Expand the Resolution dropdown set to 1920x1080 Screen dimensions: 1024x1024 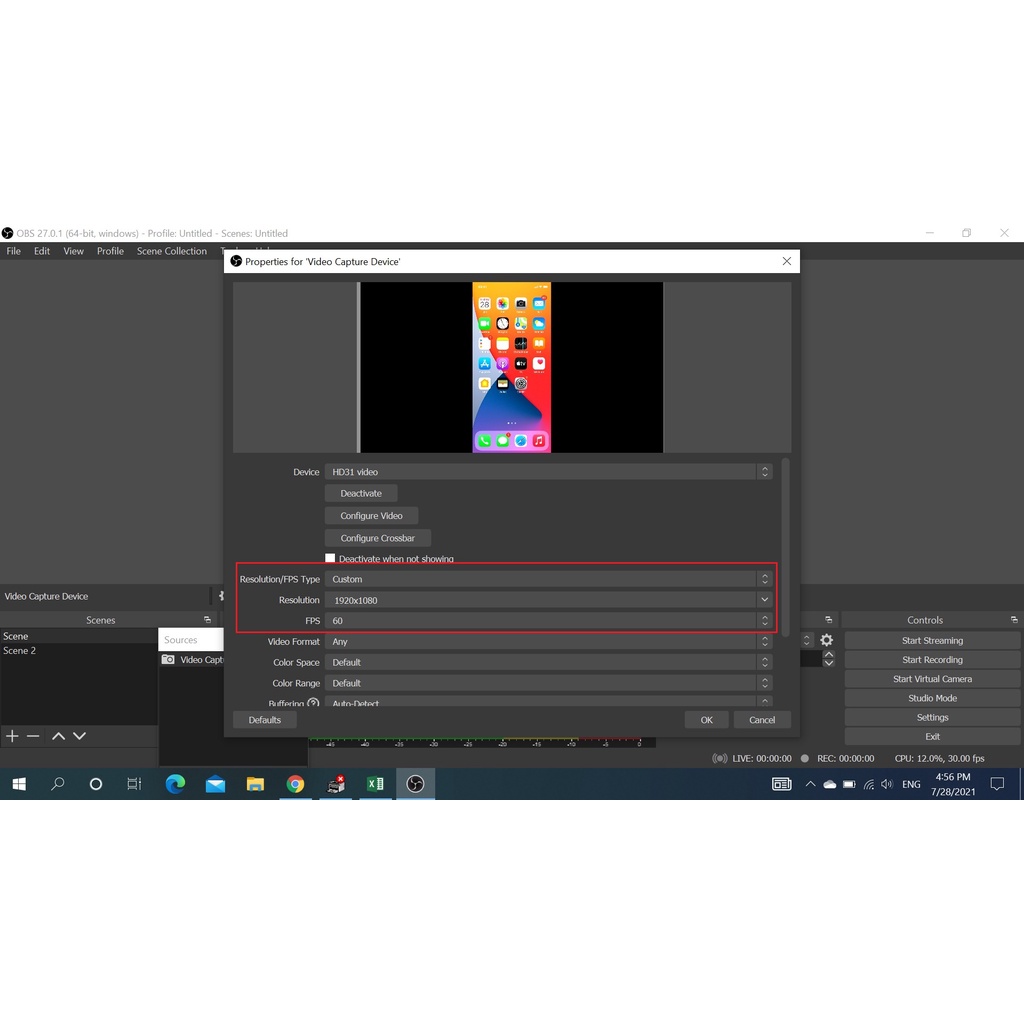coord(764,600)
